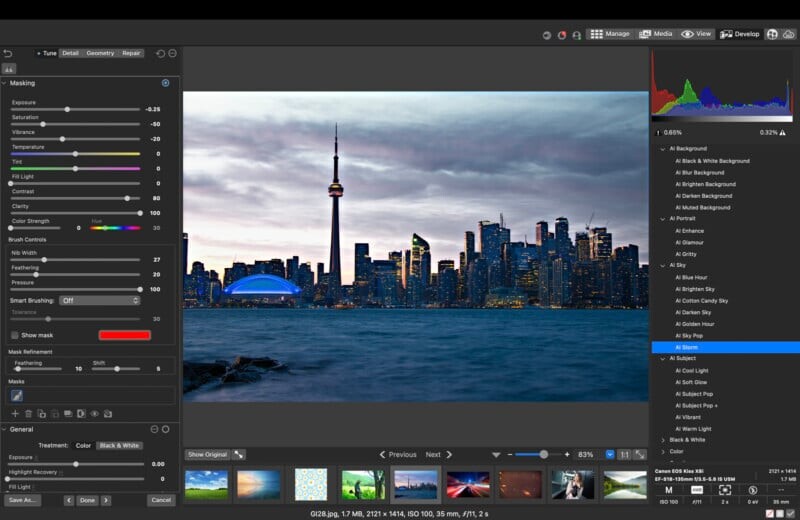
Task: Switch to Manage mode
Action: 609,34
